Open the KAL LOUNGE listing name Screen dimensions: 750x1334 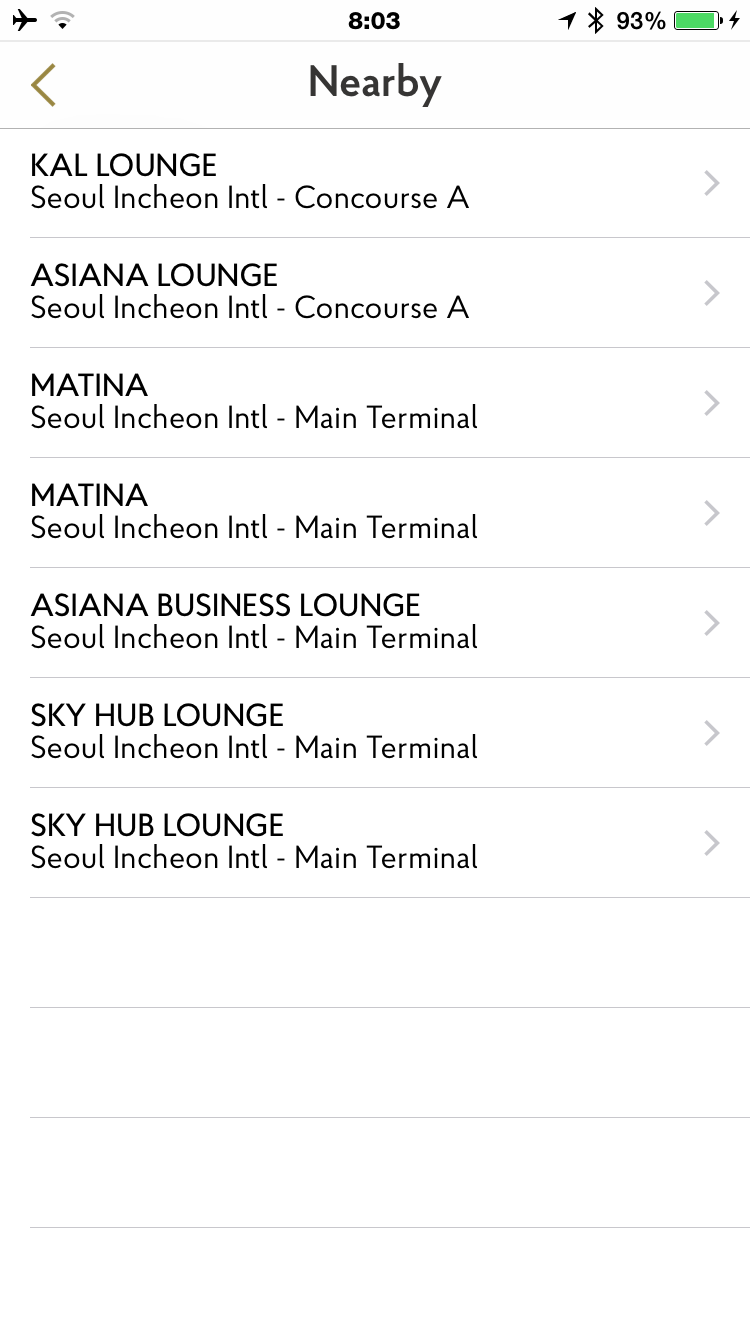(124, 165)
